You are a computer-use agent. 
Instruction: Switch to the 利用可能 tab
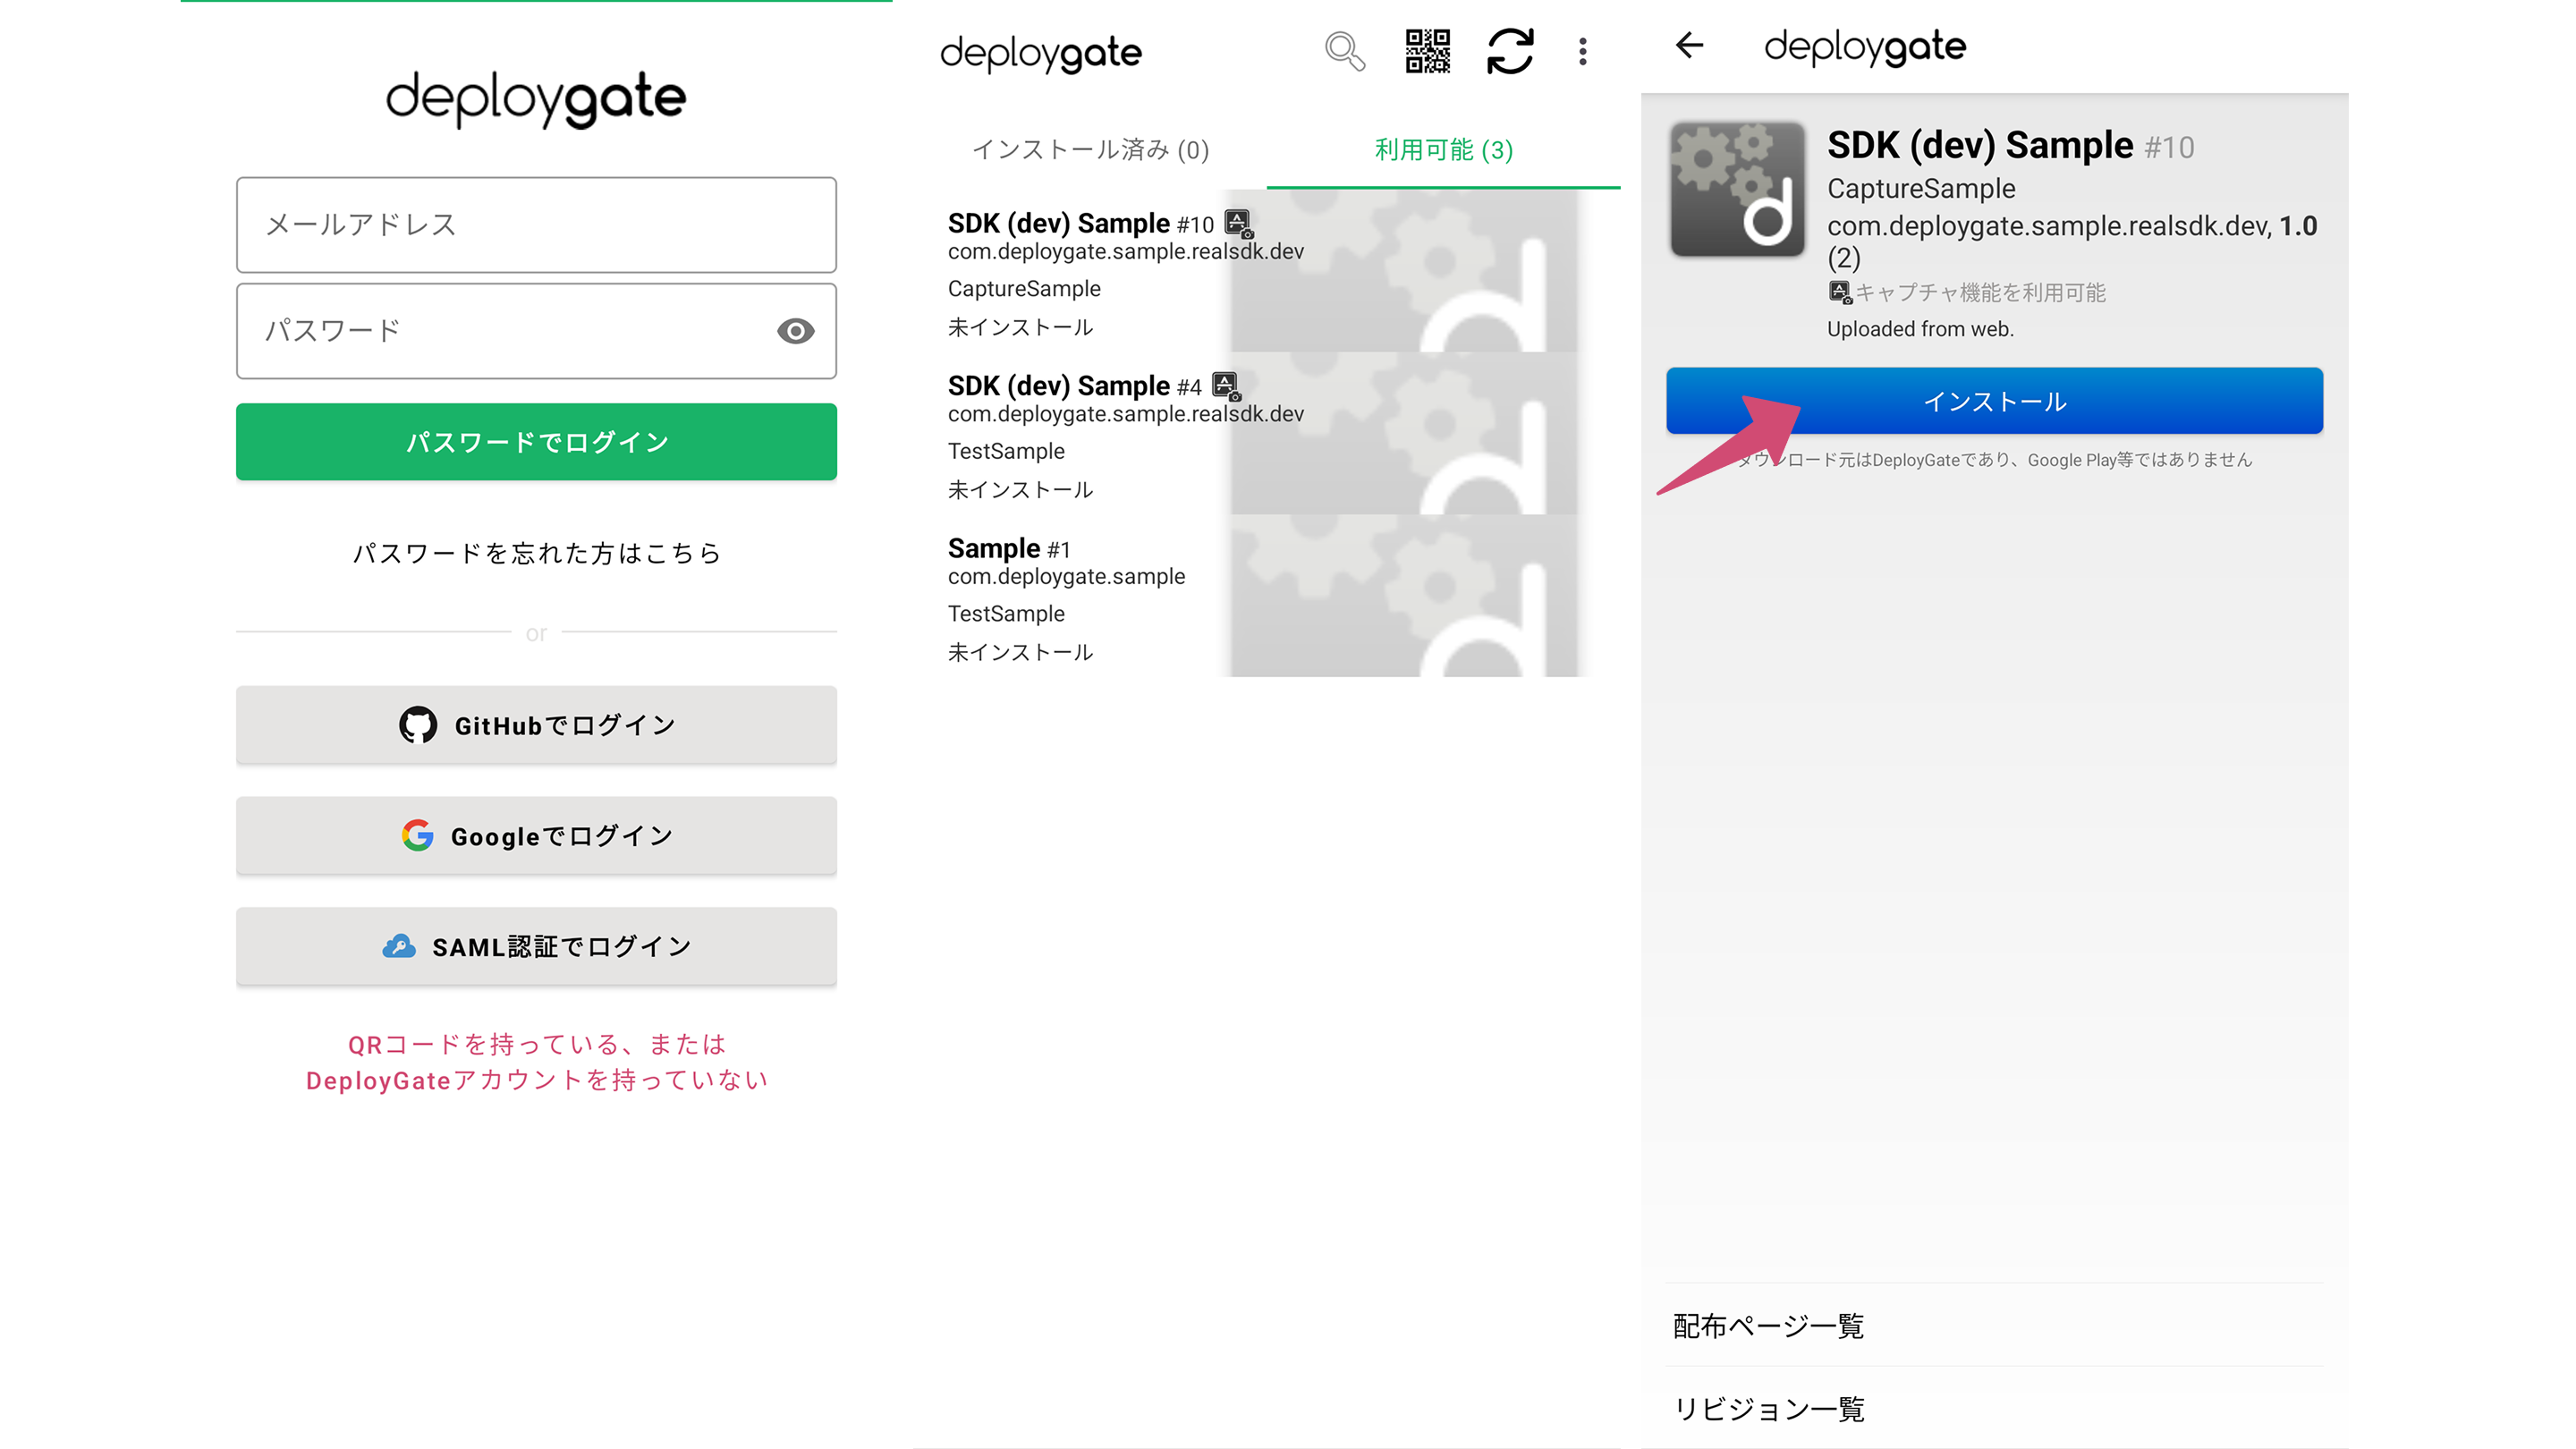tap(1443, 151)
